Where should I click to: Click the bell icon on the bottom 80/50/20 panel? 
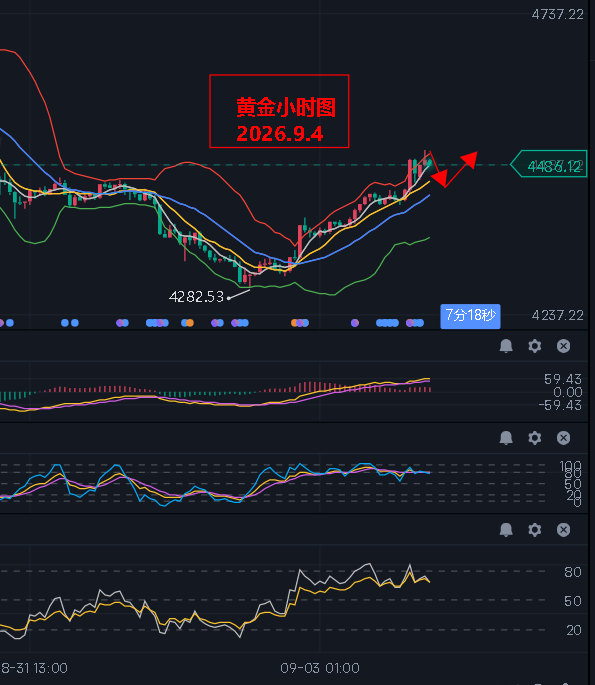506,529
